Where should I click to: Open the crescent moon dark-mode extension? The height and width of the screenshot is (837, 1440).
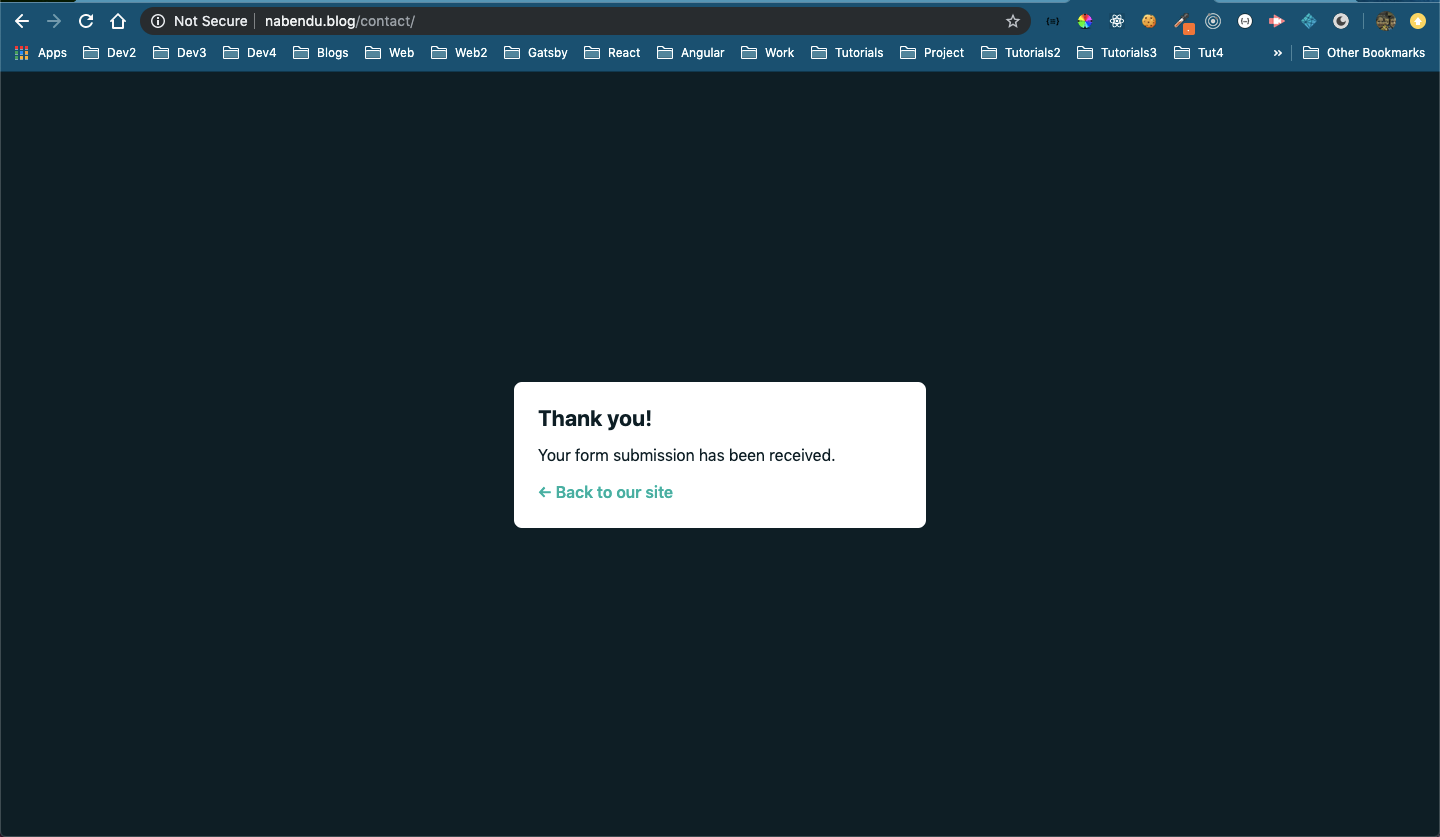click(1341, 21)
